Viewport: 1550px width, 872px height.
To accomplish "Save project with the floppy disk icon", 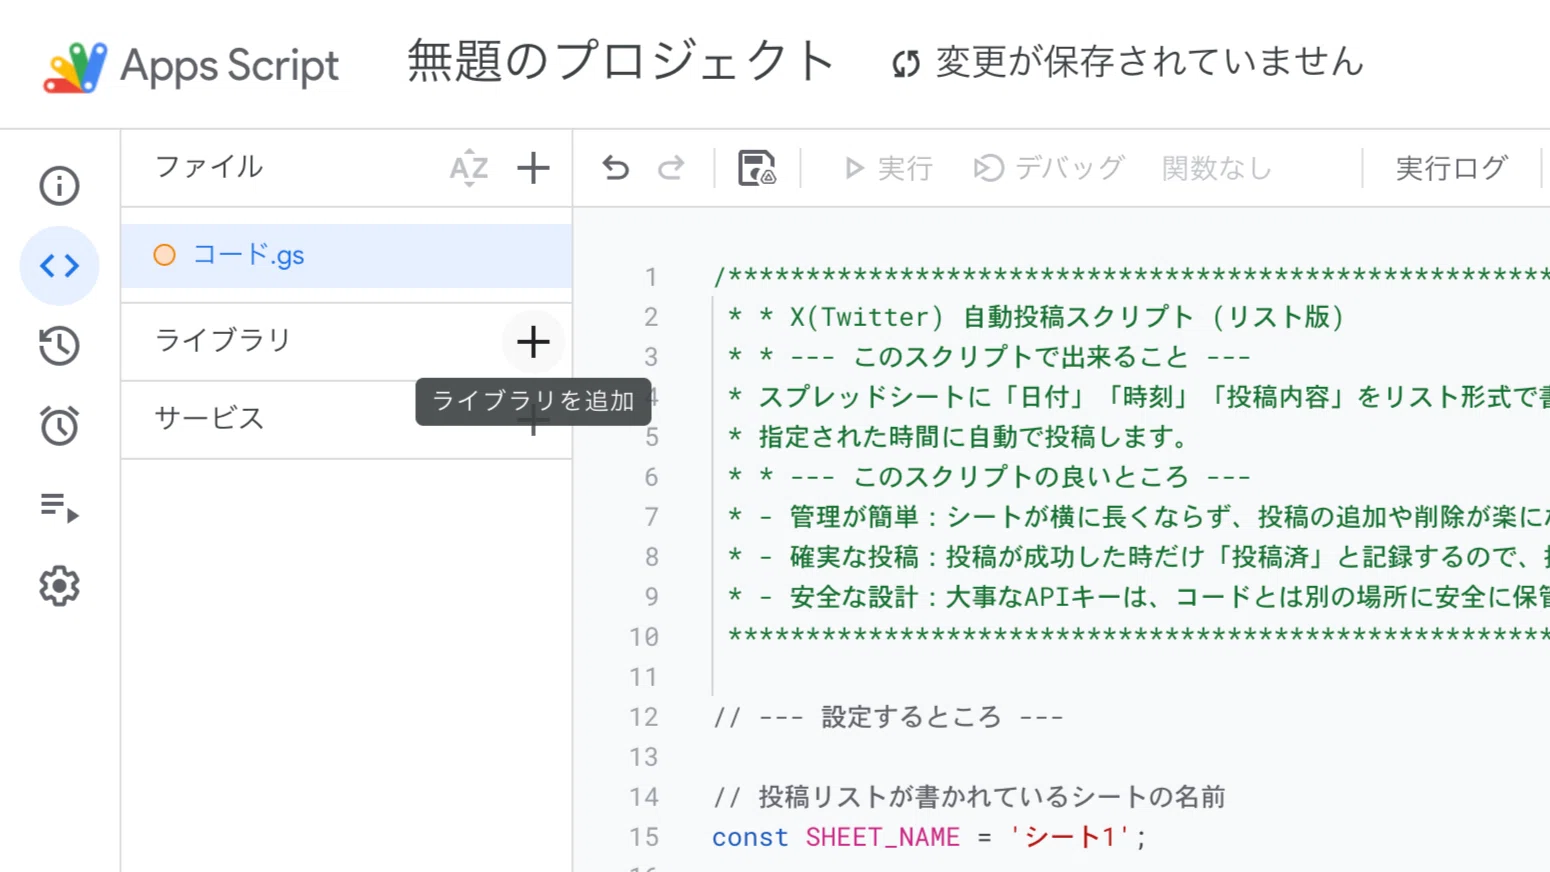I will coord(757,168).
